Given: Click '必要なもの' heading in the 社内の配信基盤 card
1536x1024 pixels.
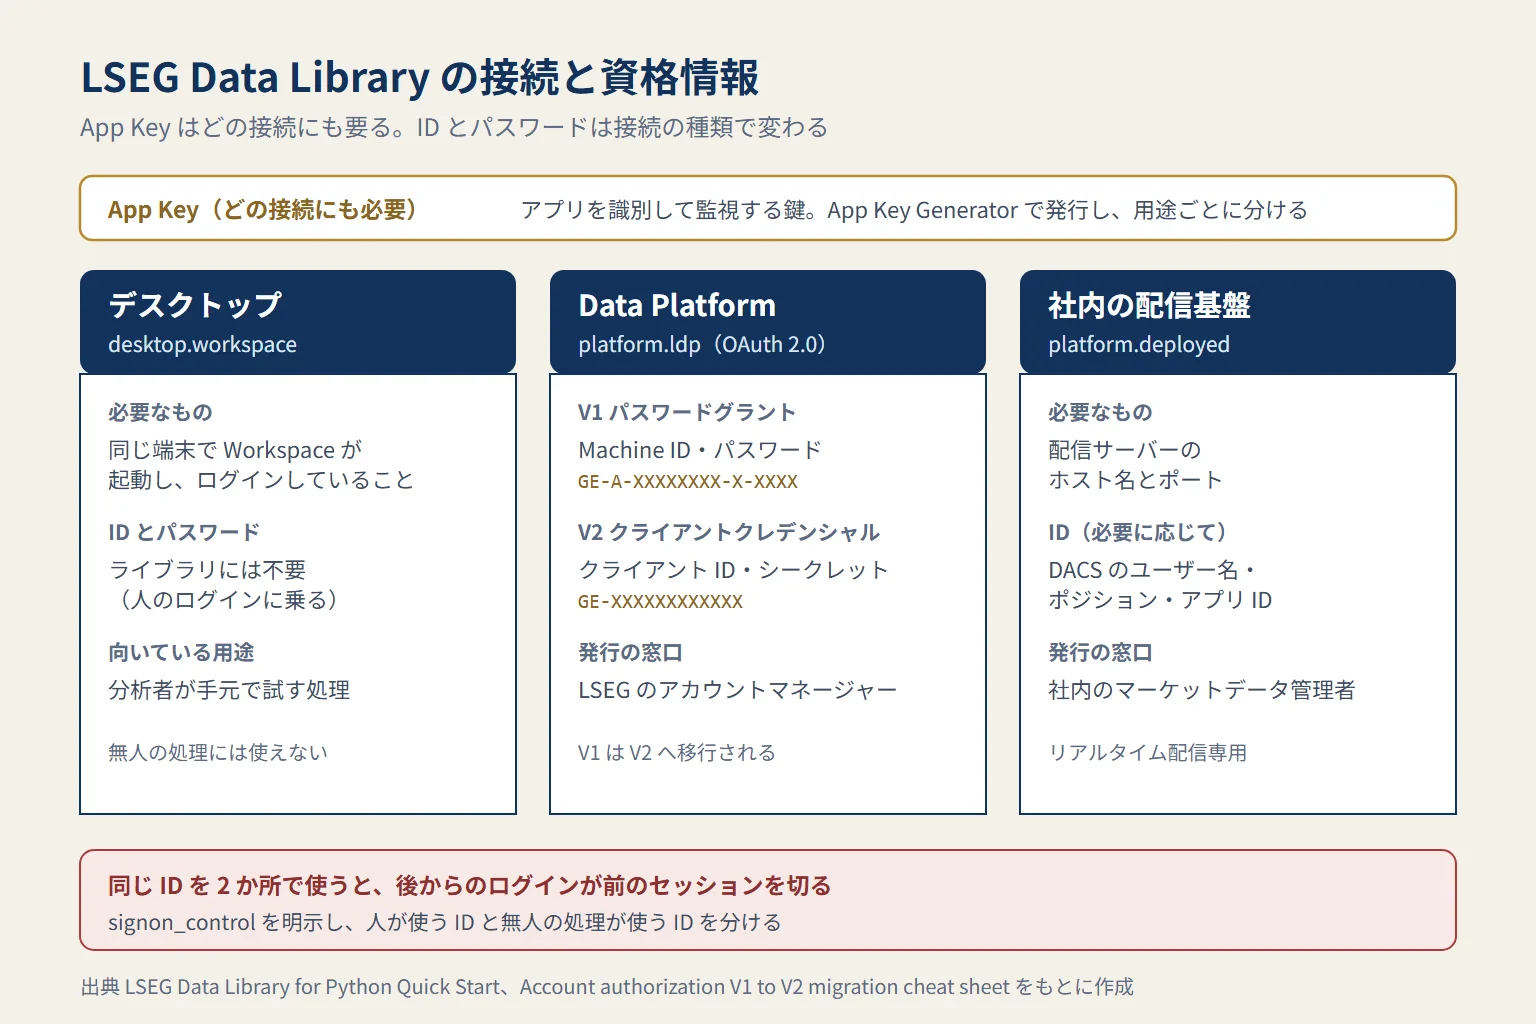Looking at the screenshot, I should coord(1100,412).
